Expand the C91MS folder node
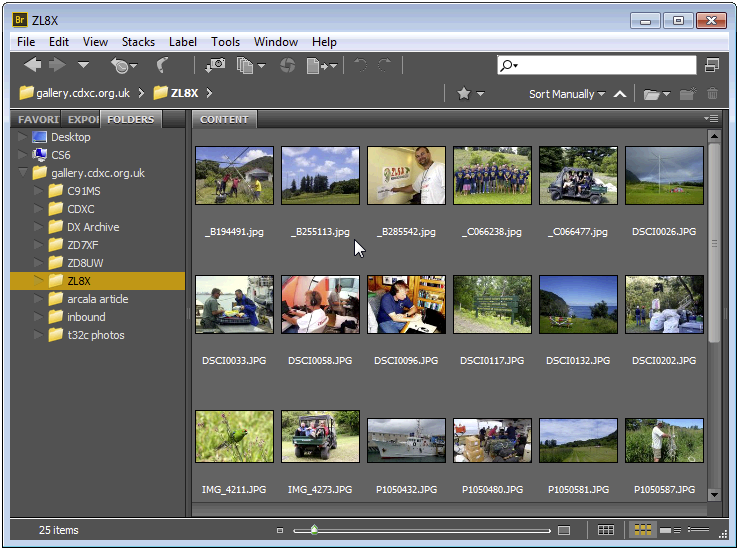The image size is (740, 552). (x=38, y=191)
